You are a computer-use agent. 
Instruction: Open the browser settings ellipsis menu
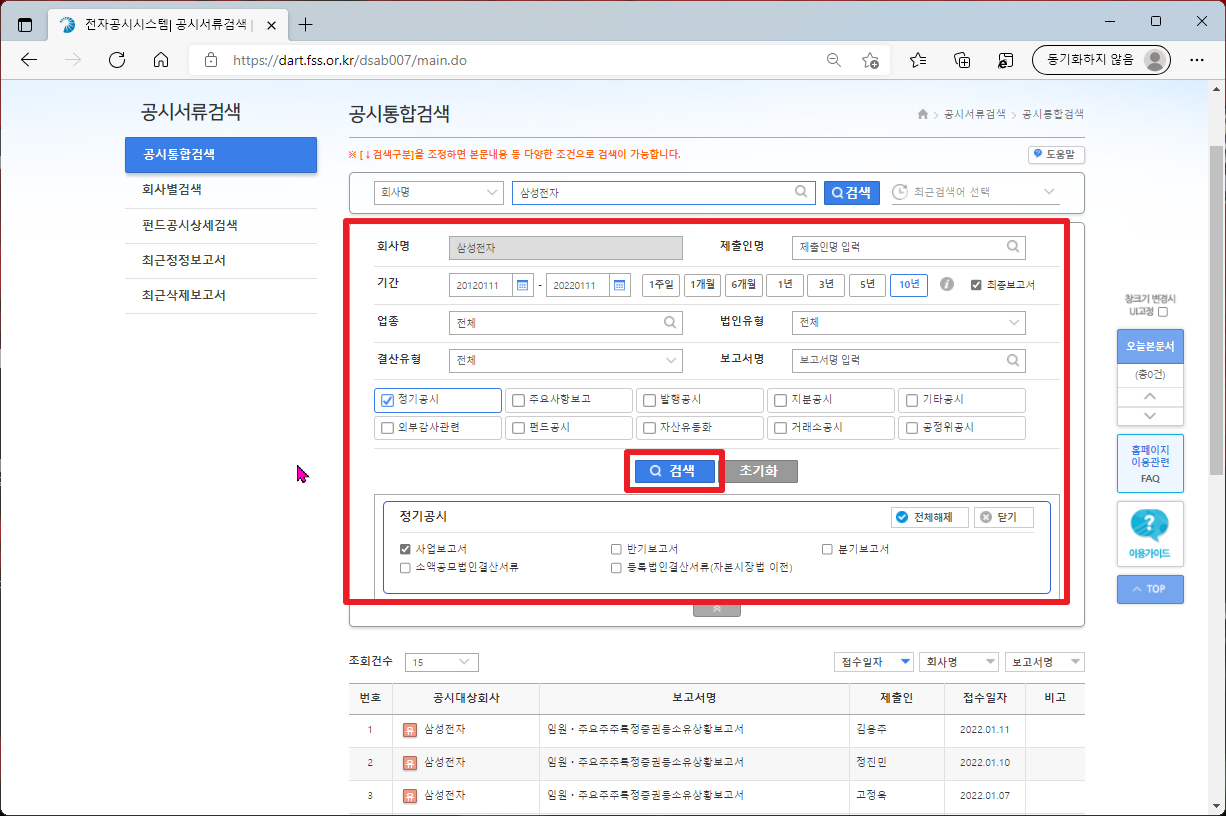[x=1197, y=60]
